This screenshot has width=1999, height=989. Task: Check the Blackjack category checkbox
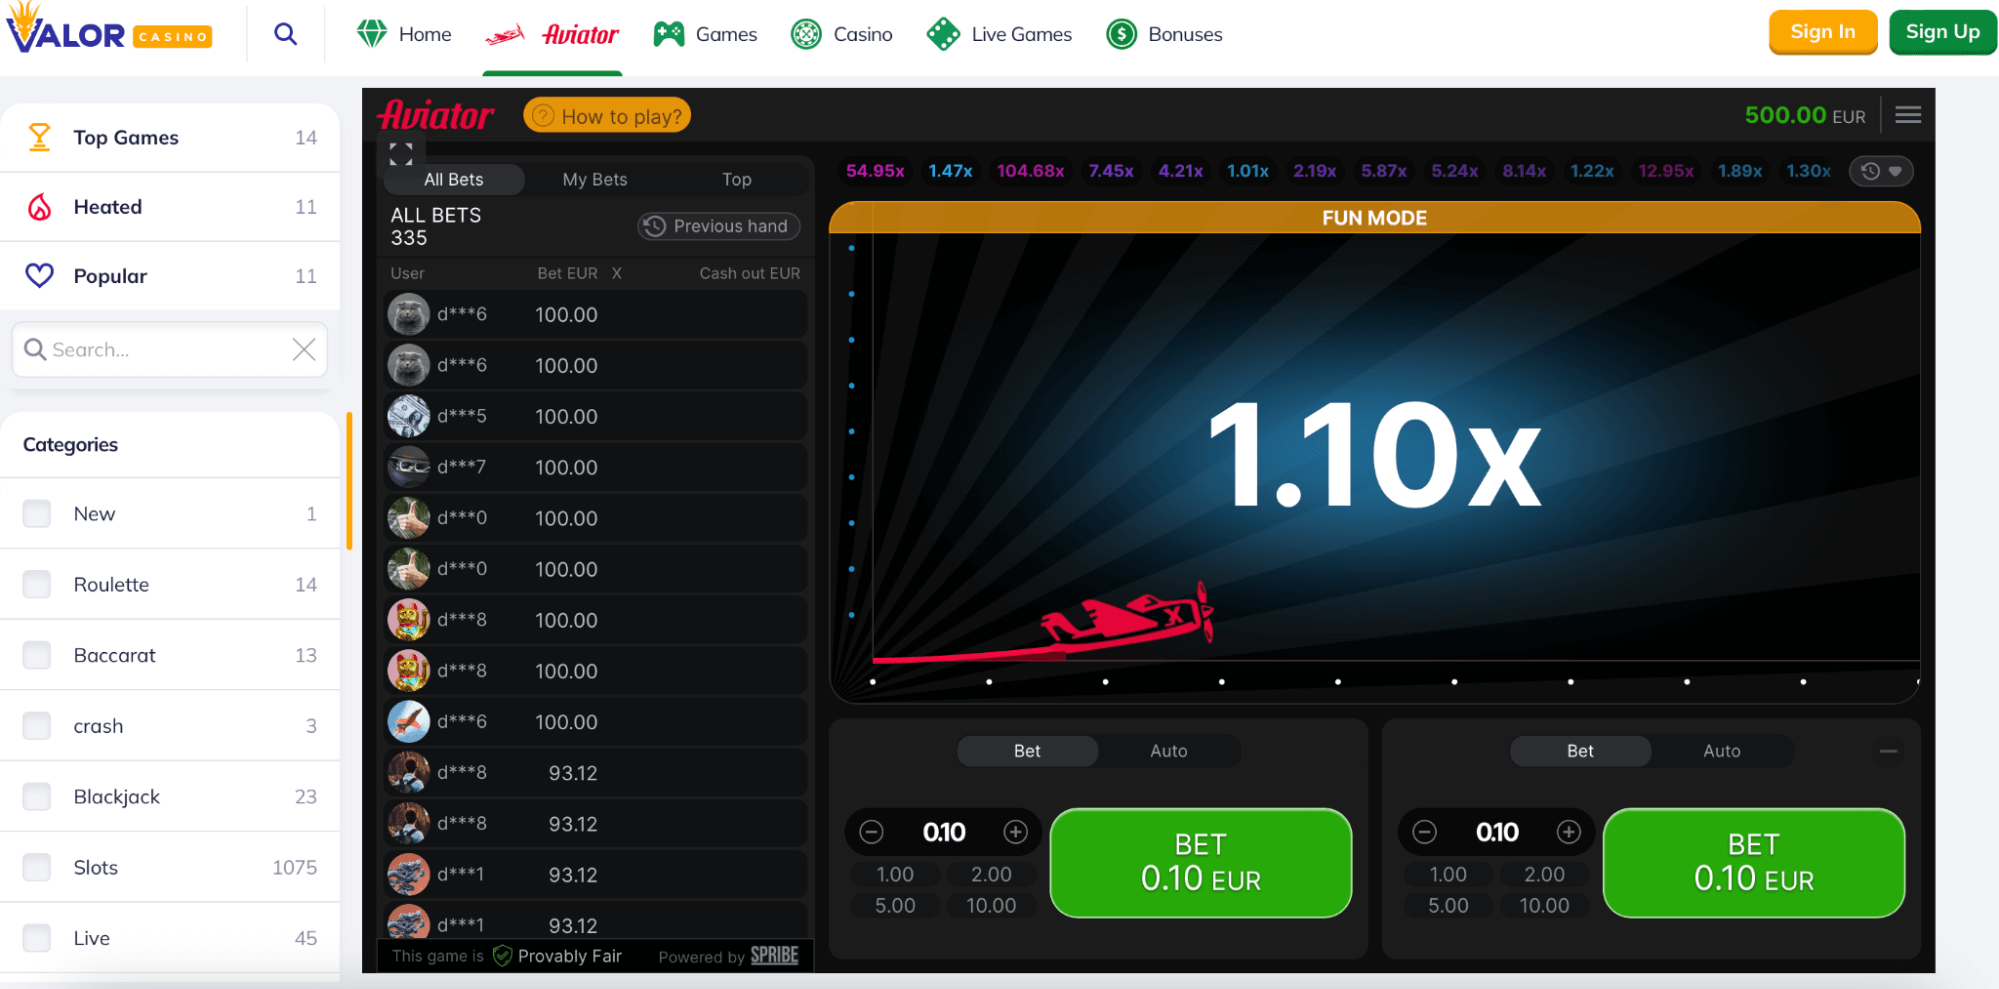pyautogui.click(x=37, y=797)
